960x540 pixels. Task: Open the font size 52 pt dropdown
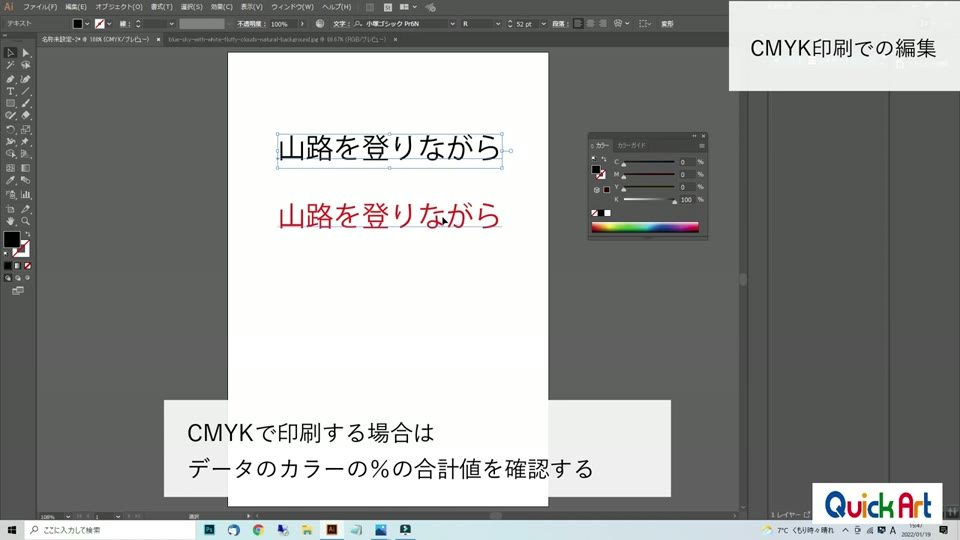click(543, 24)
